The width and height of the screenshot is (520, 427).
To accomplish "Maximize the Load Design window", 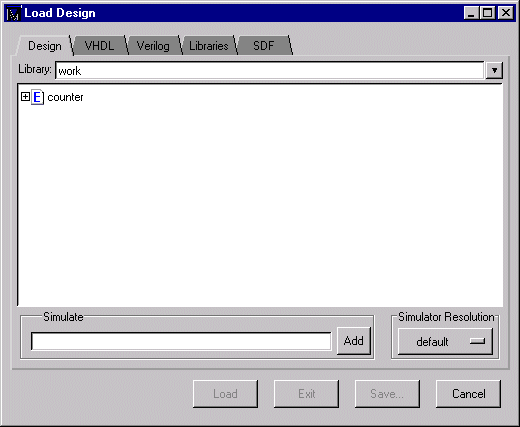I will click(487, 13).
